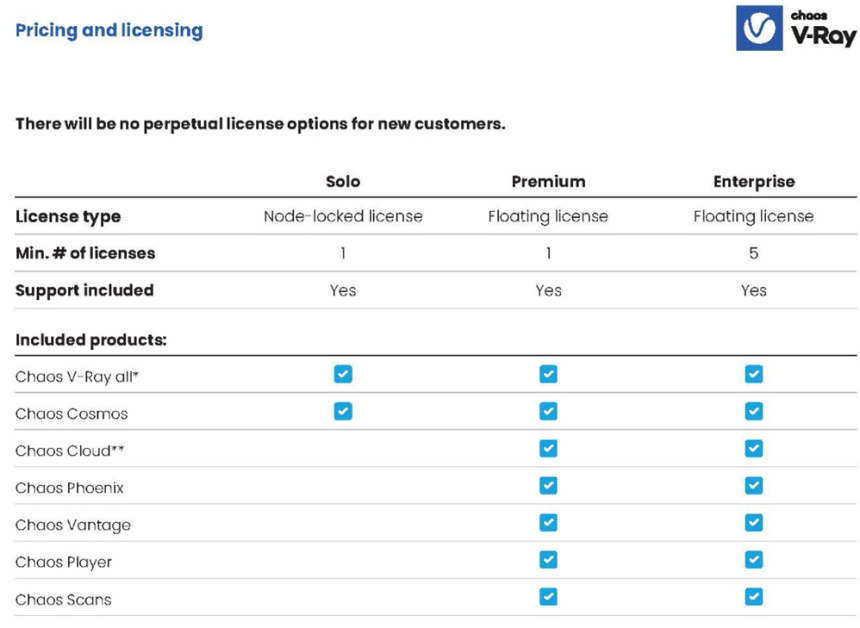Click the 'Chaos Player' row label
The width and height of the screenshot is (860, 628).
(x=63, y=562)
